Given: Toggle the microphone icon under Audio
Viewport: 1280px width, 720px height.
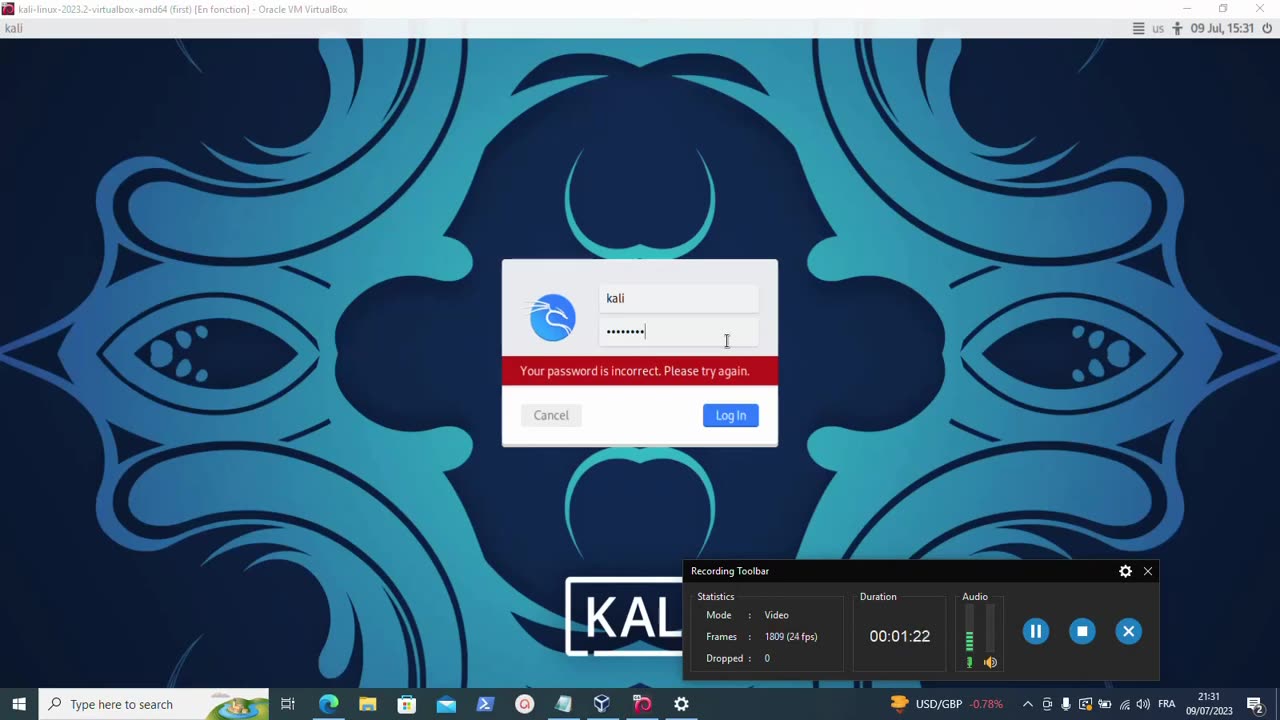Looking at the screenshot, I should (x=969, y=662).
